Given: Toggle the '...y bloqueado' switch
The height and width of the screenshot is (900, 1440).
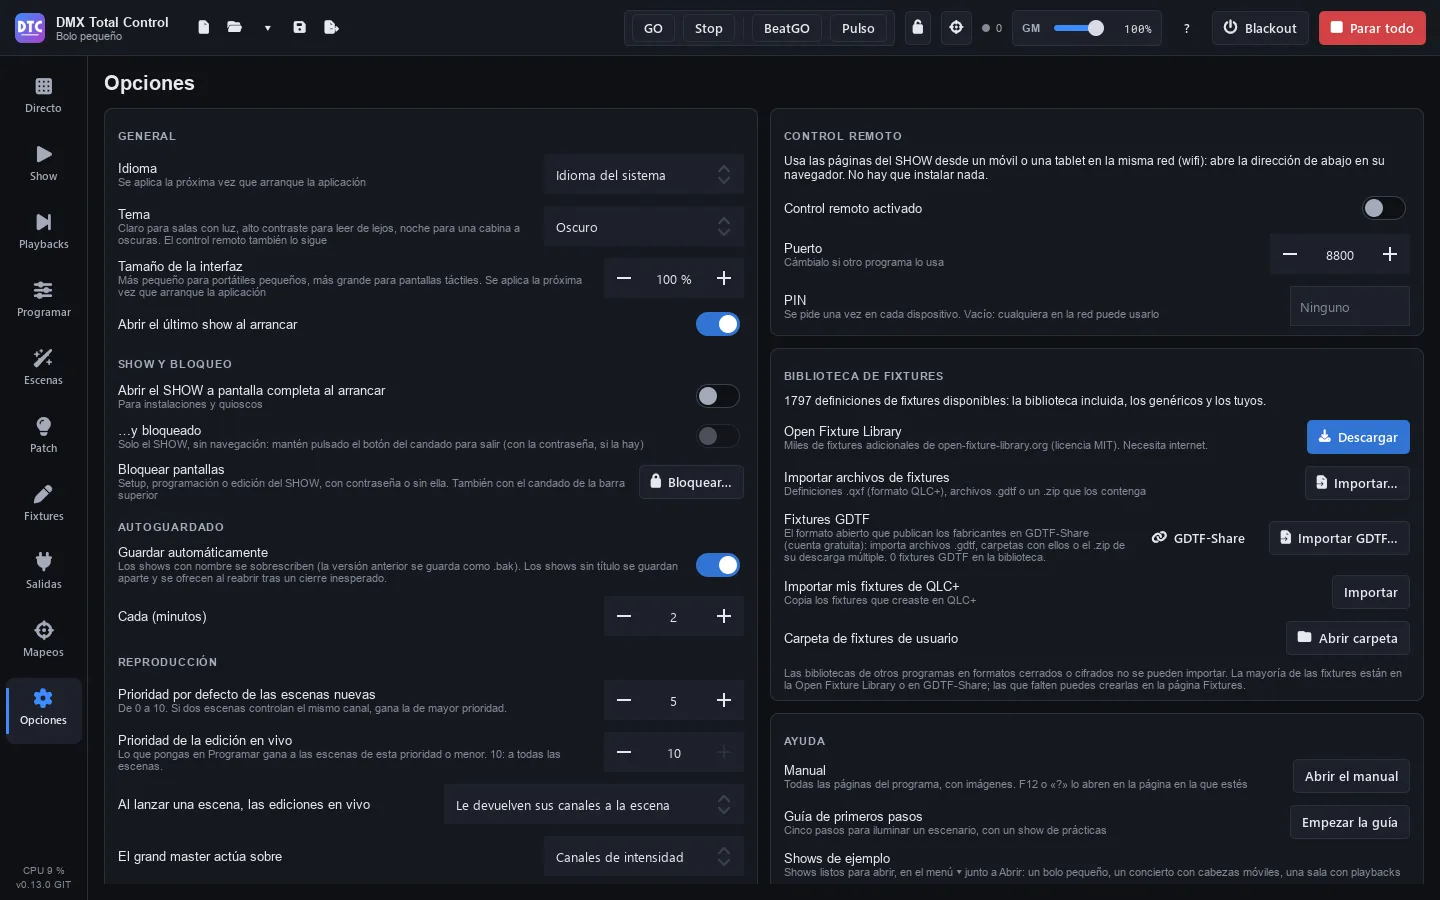Looking at the screenshot, I should coord(718,436).
